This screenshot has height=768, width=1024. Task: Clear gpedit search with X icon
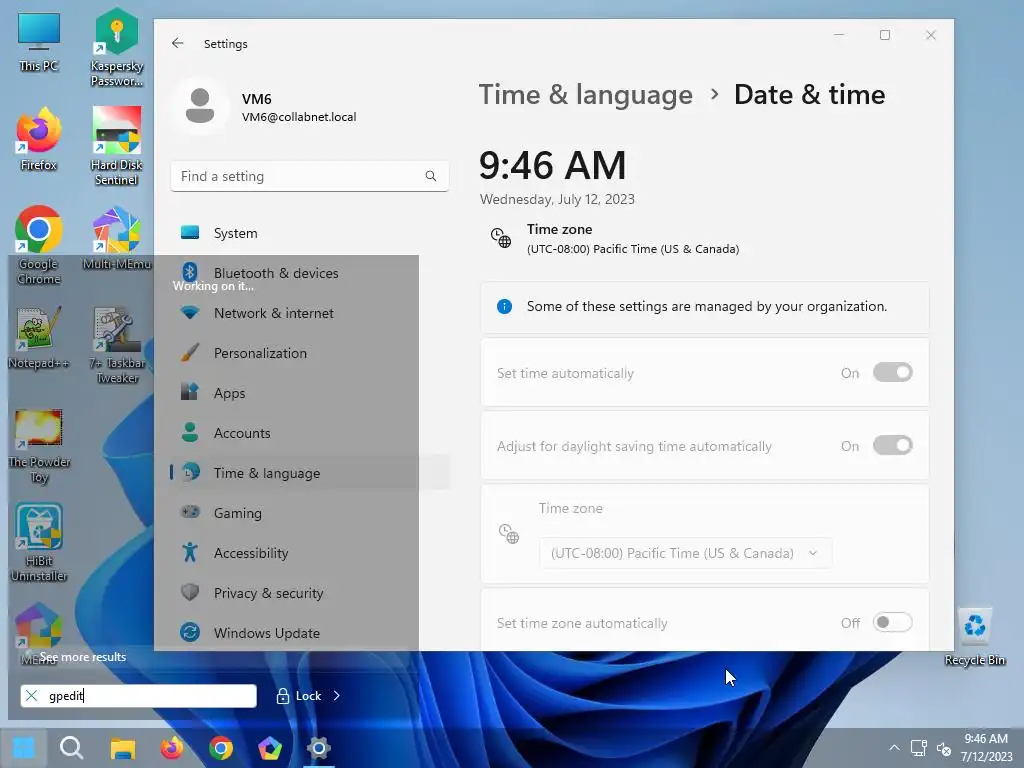click(31, 696)
